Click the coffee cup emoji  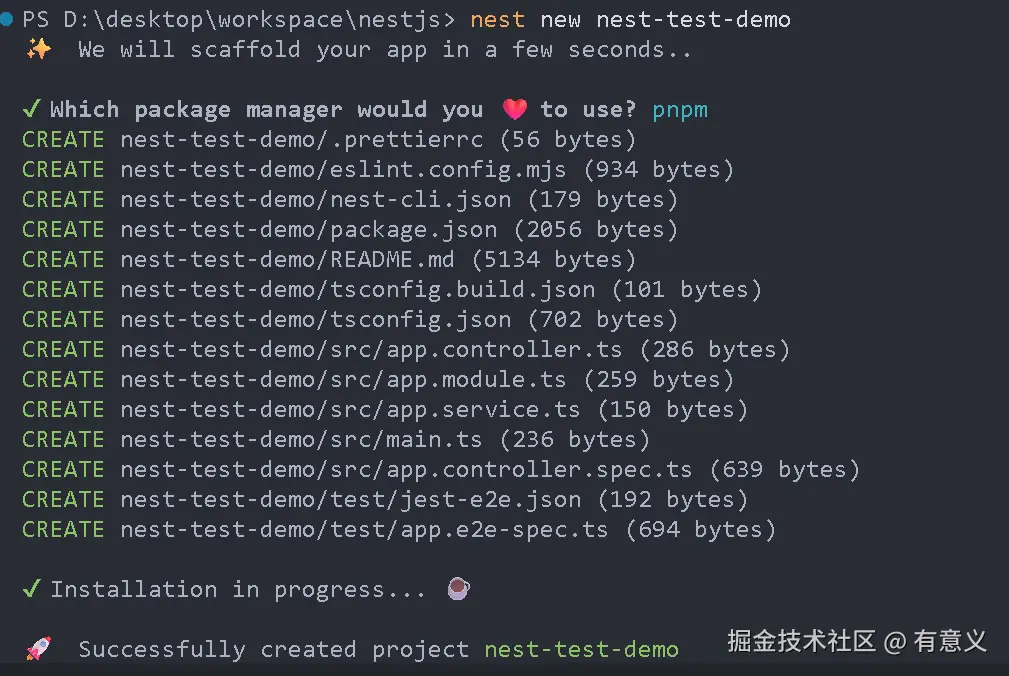click(x=457, y=589)
